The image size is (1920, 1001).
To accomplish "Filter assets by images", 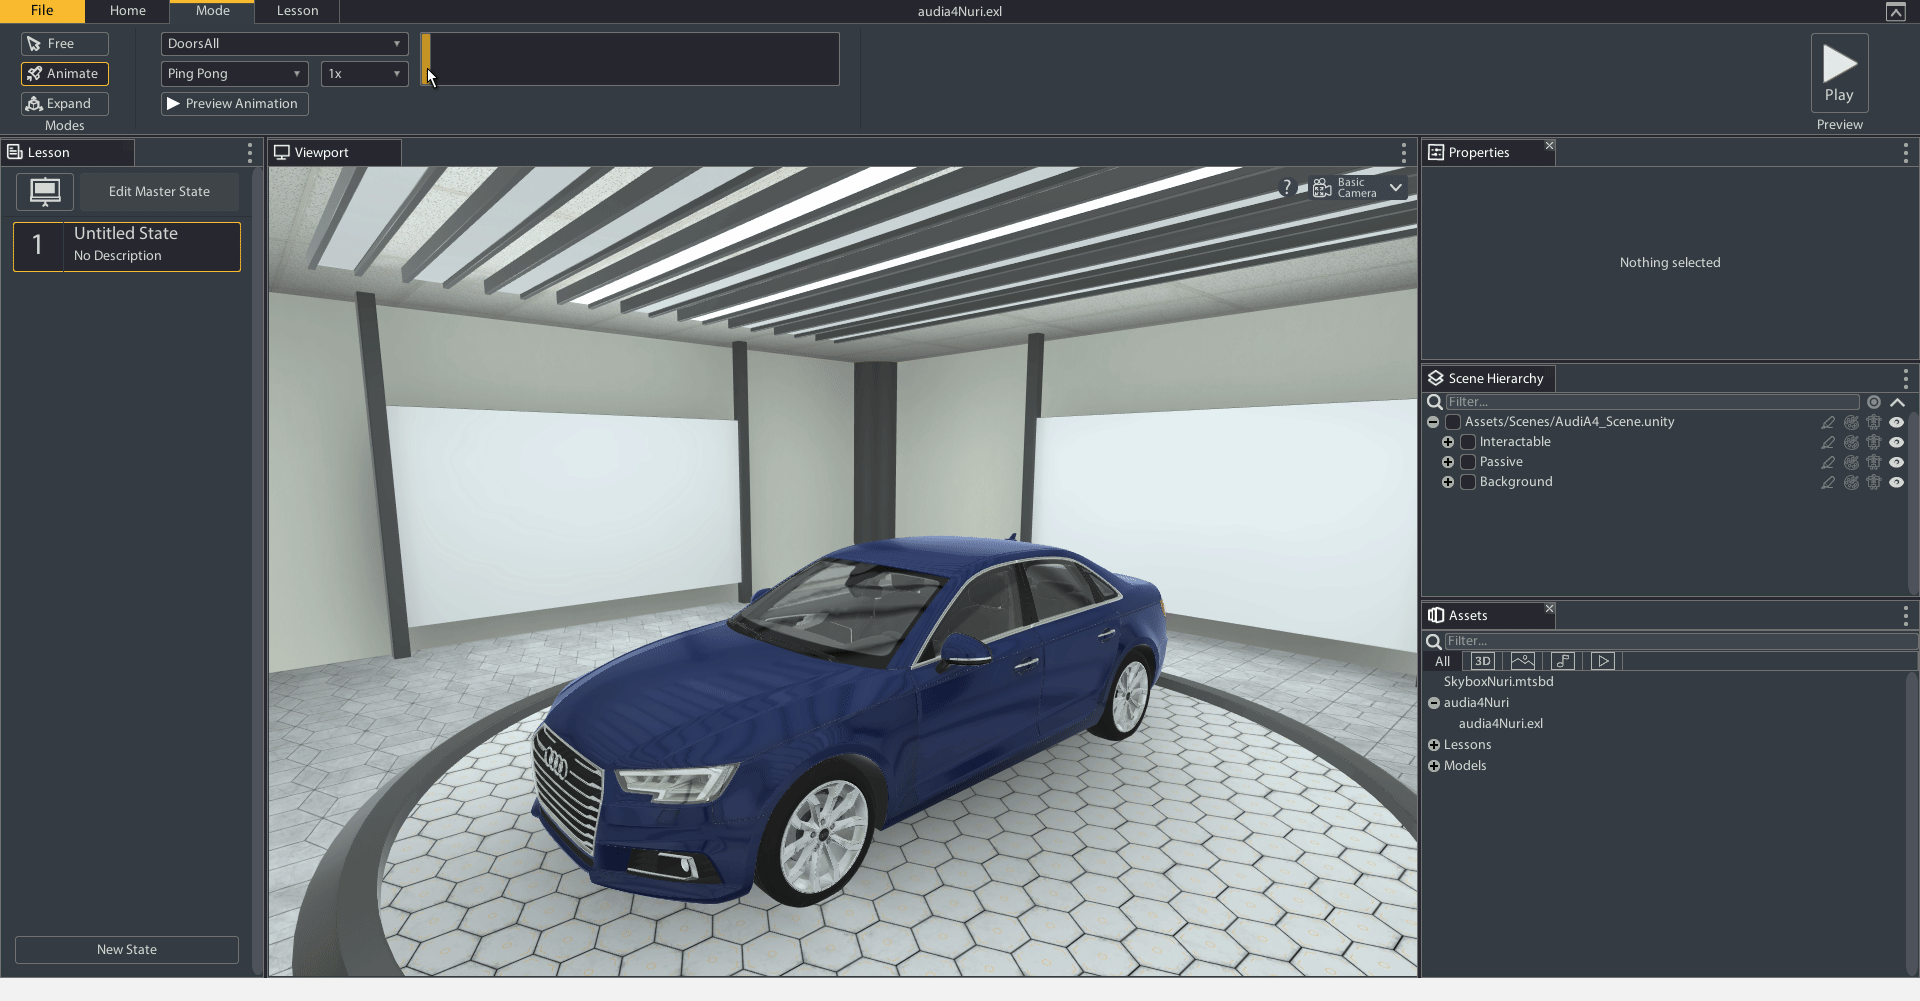I will (x=1522, y=662).
